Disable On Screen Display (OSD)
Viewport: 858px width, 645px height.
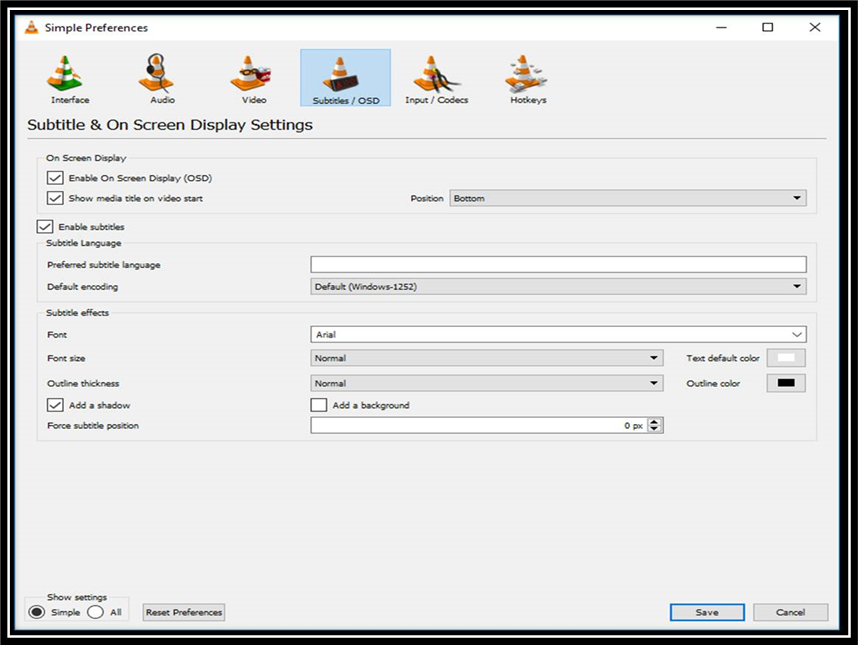pyautogui.click(x=55, y=177)
